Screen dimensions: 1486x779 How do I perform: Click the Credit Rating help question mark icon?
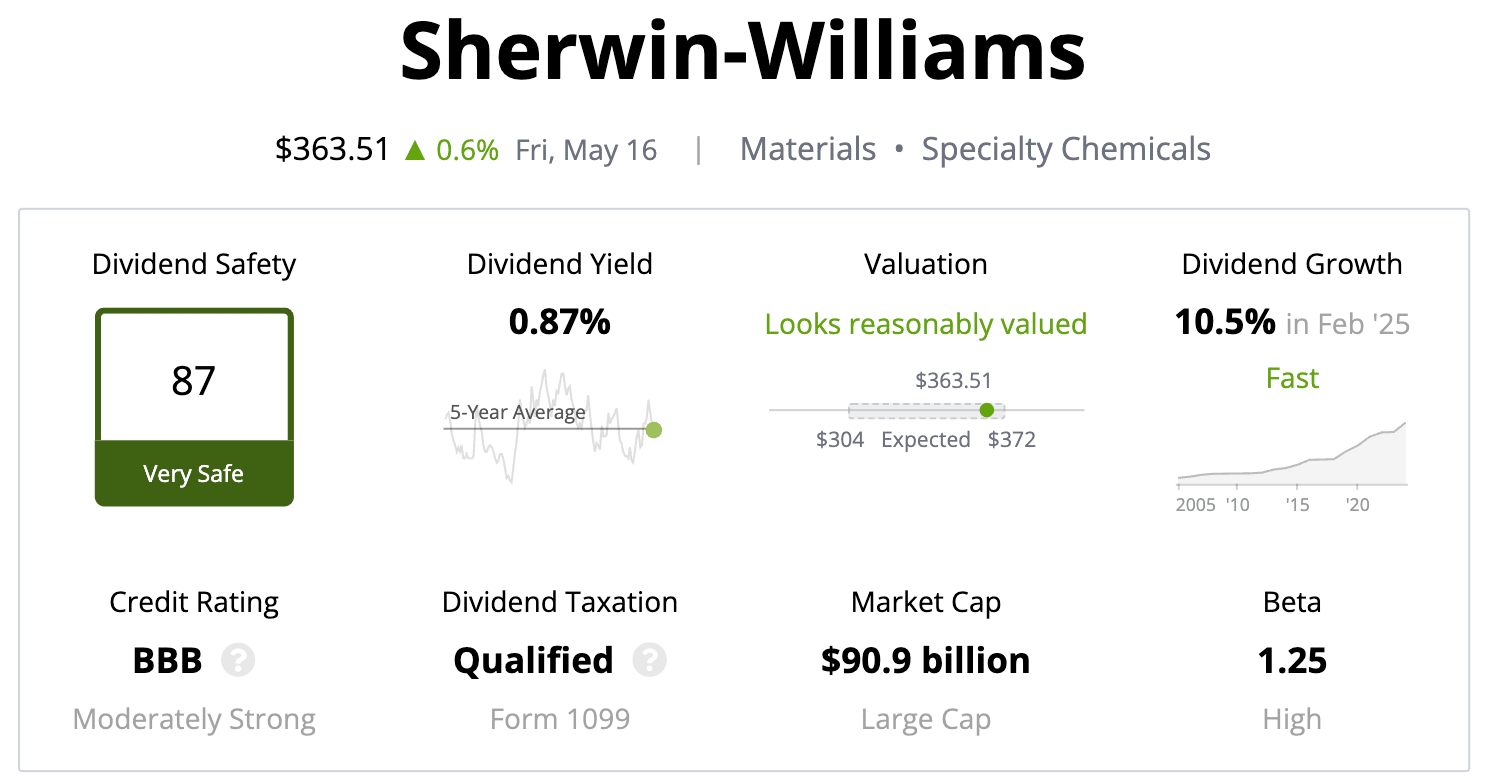tap(238, 660)
